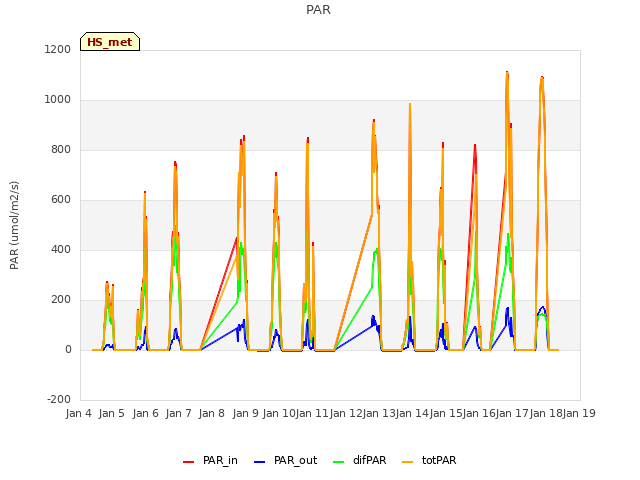Click the 400 y-axis tick label
This screenshot has width=640, height=480.
tap(61, 249)
